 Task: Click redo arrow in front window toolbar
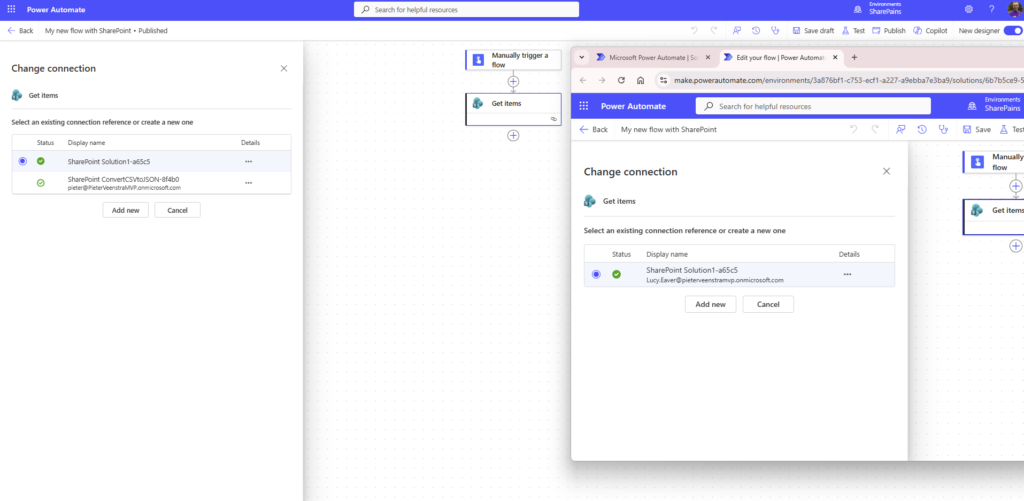click(875, 129)
